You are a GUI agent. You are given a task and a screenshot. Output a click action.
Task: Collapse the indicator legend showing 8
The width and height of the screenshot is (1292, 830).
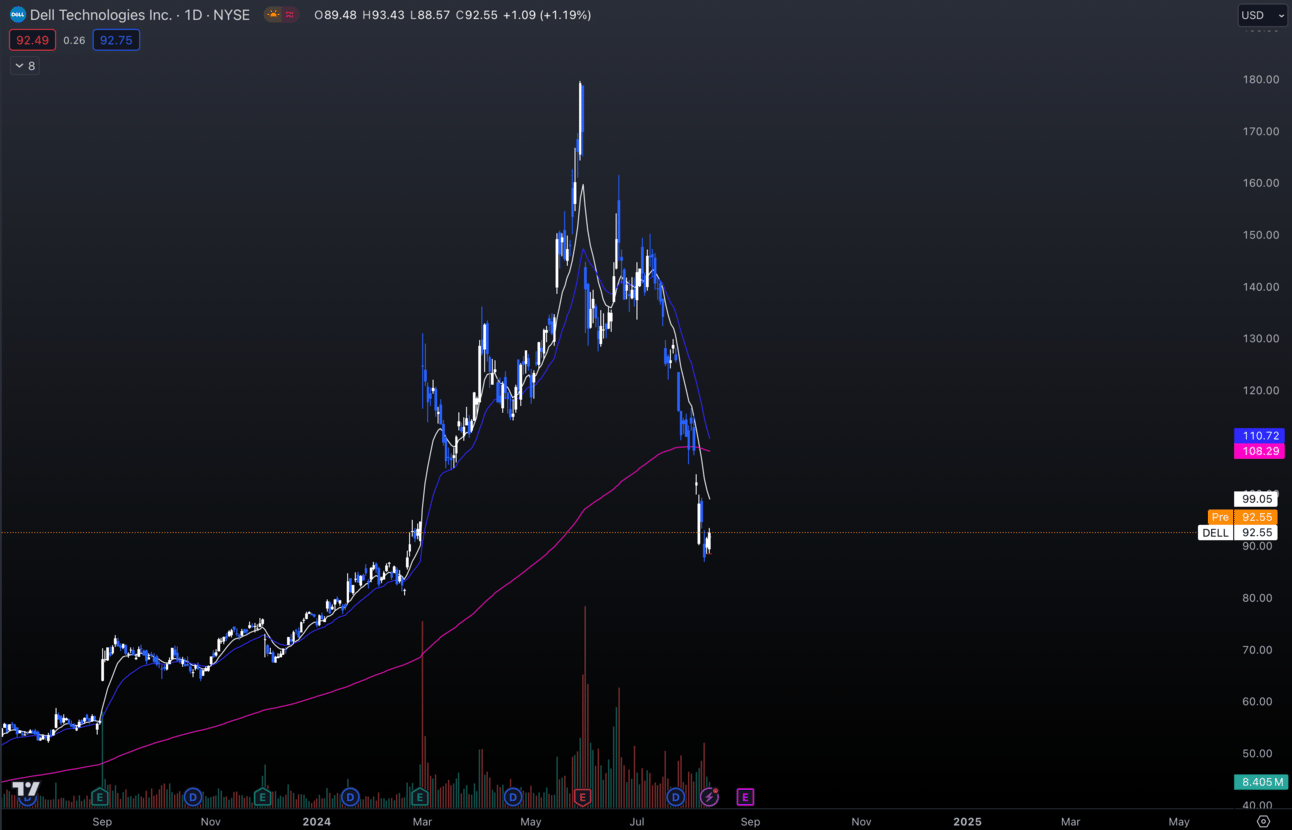pos(24,66)
